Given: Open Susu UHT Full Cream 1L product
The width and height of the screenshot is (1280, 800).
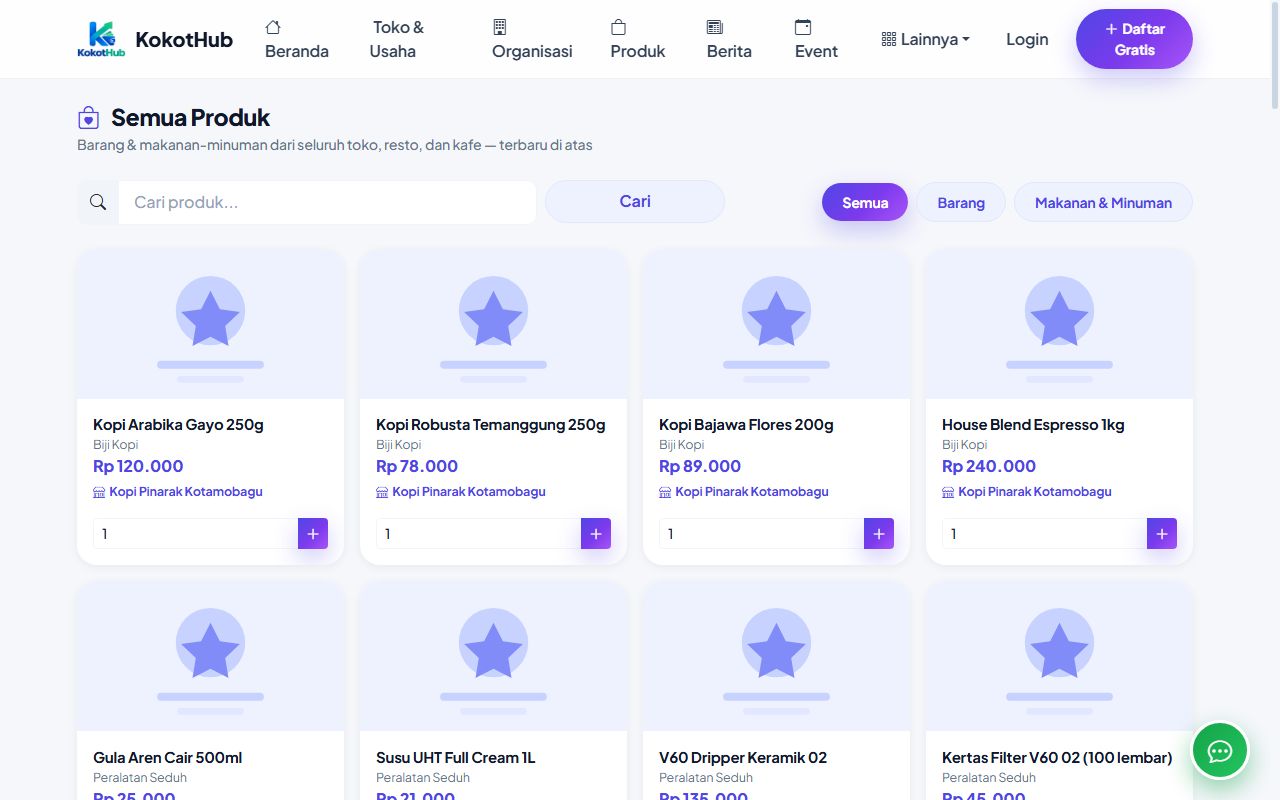Looking at the screenshot, I should coord(456,758).
